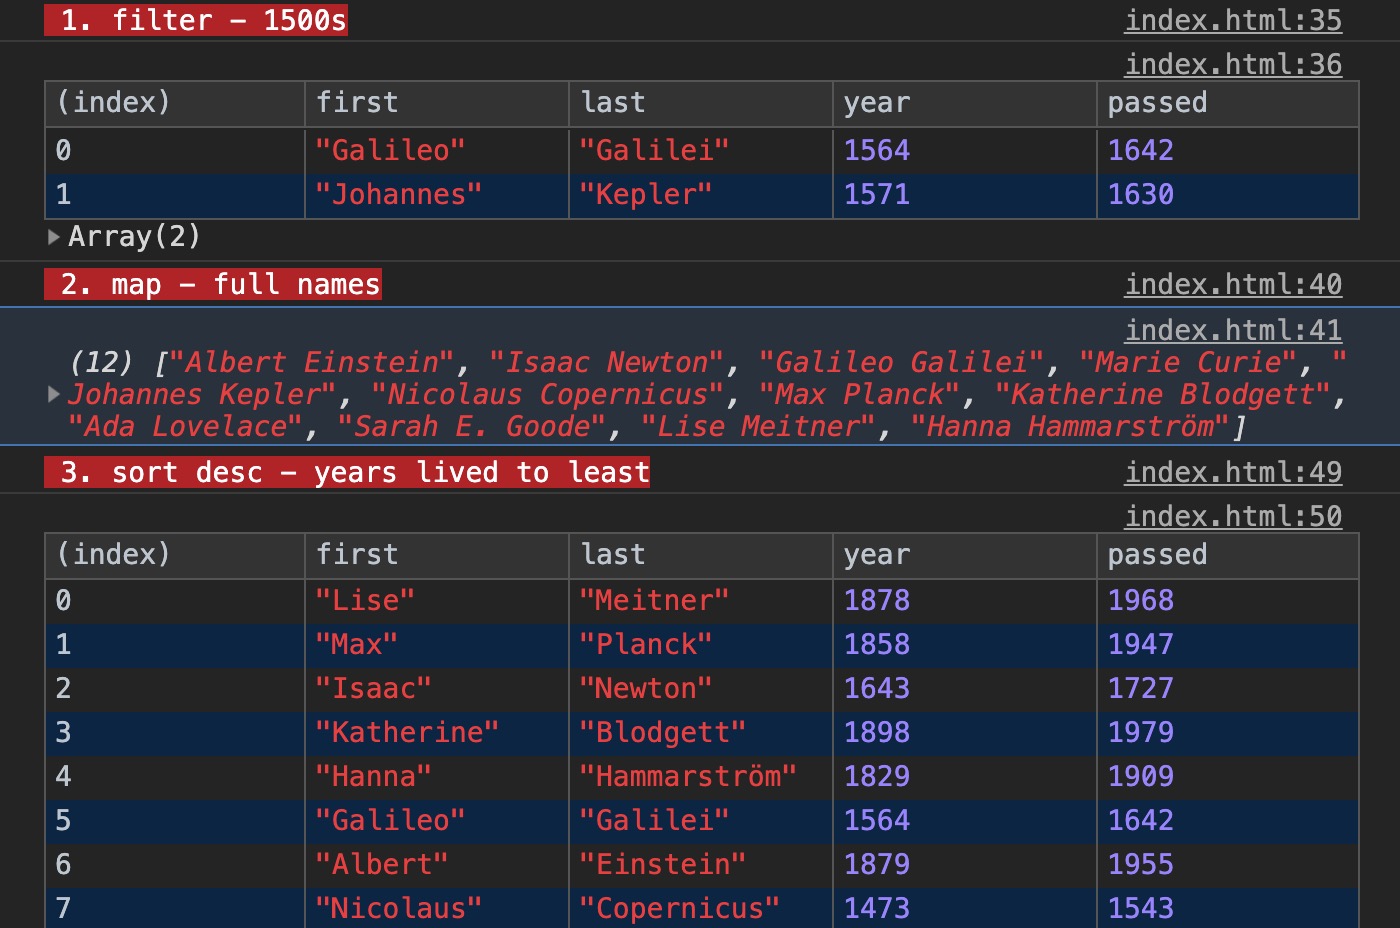1400x928 pixels.
Task: Select the '3. sort desc - years lived to least' label
Action: (347, 472)
